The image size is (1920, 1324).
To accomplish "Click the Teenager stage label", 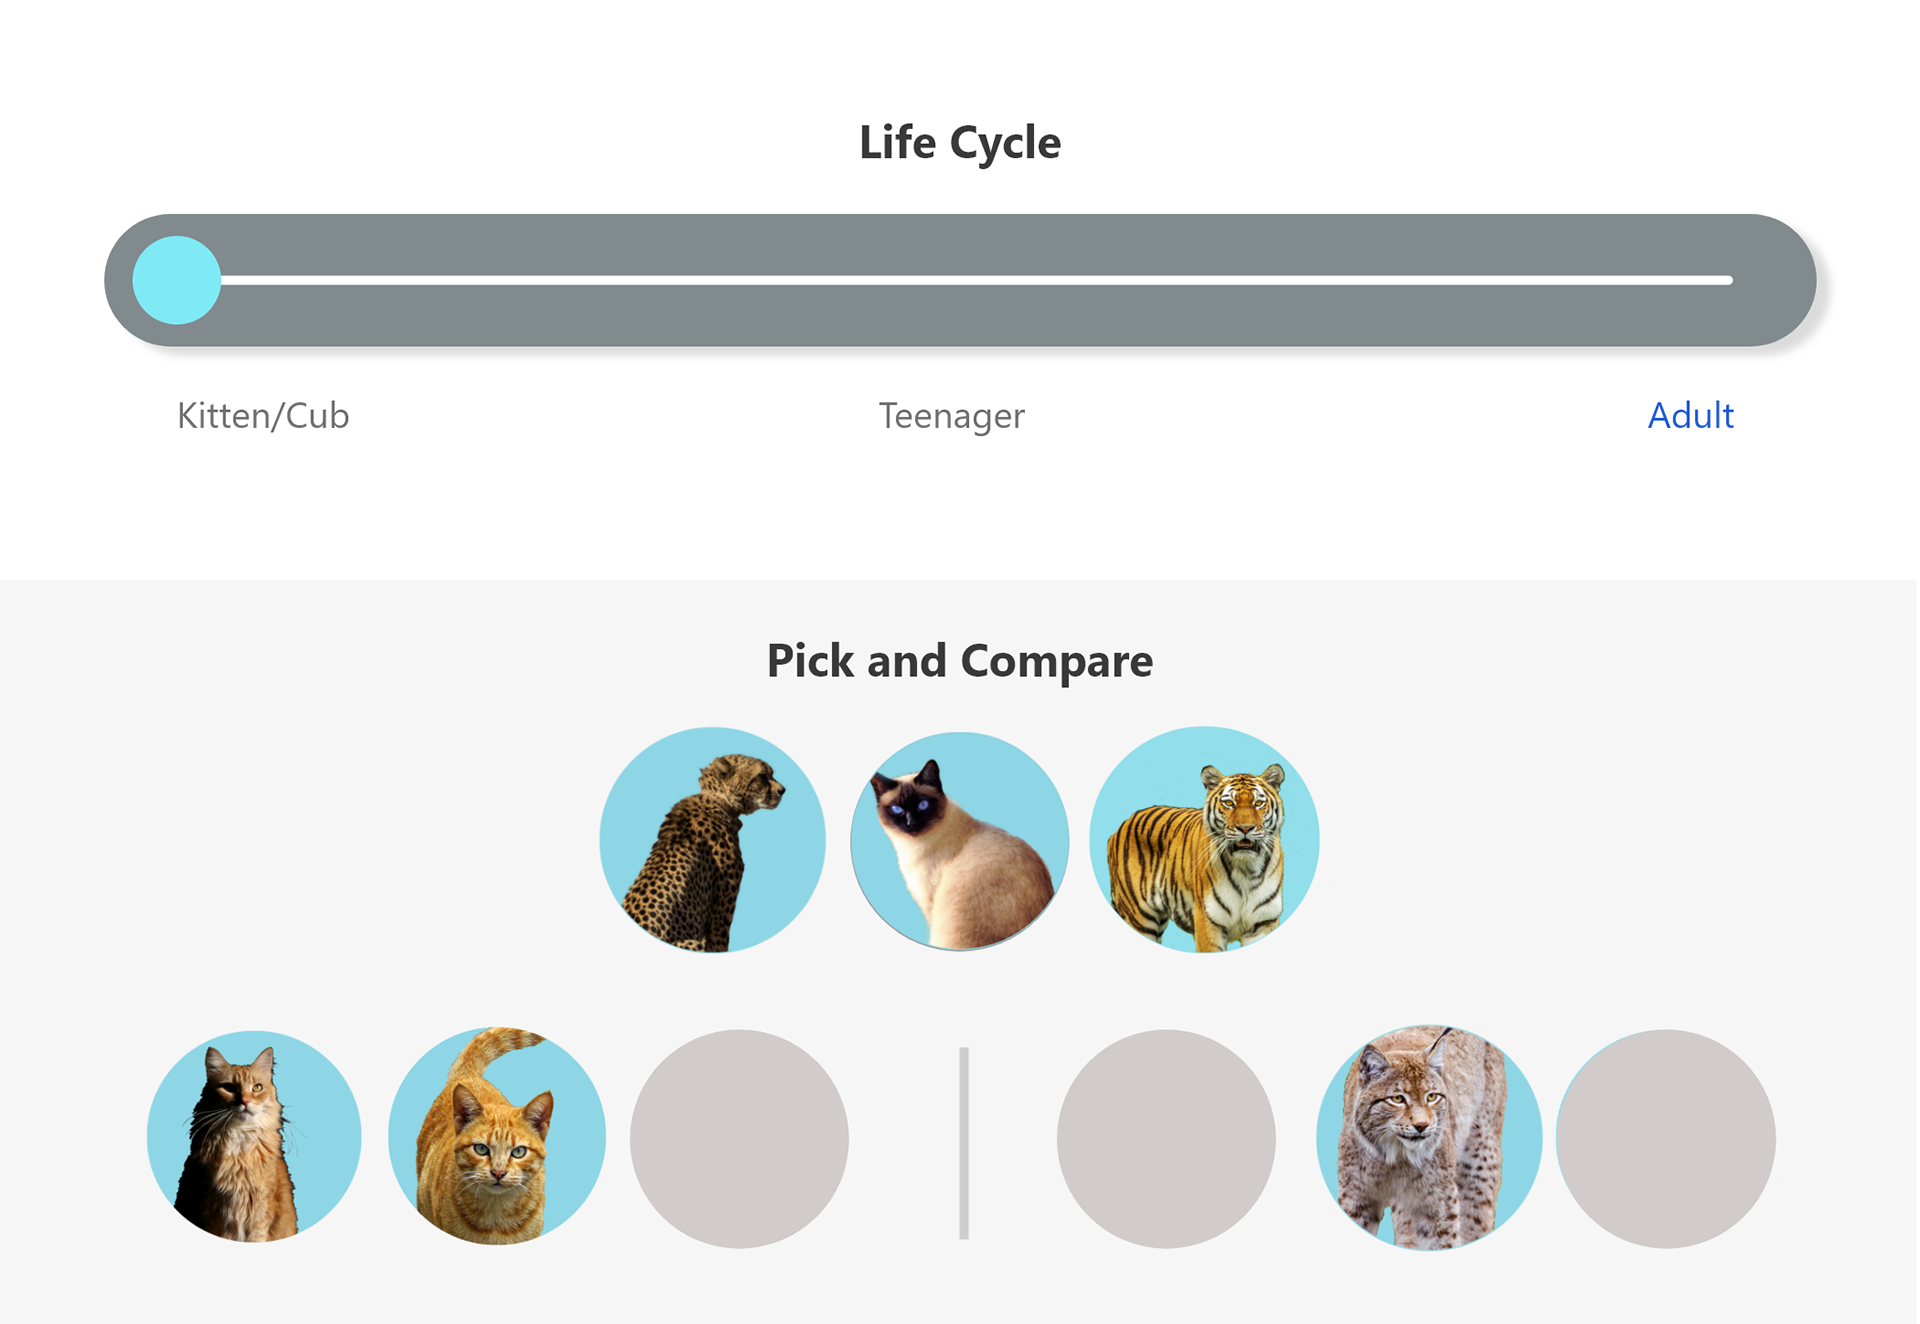I will point(951,416).
